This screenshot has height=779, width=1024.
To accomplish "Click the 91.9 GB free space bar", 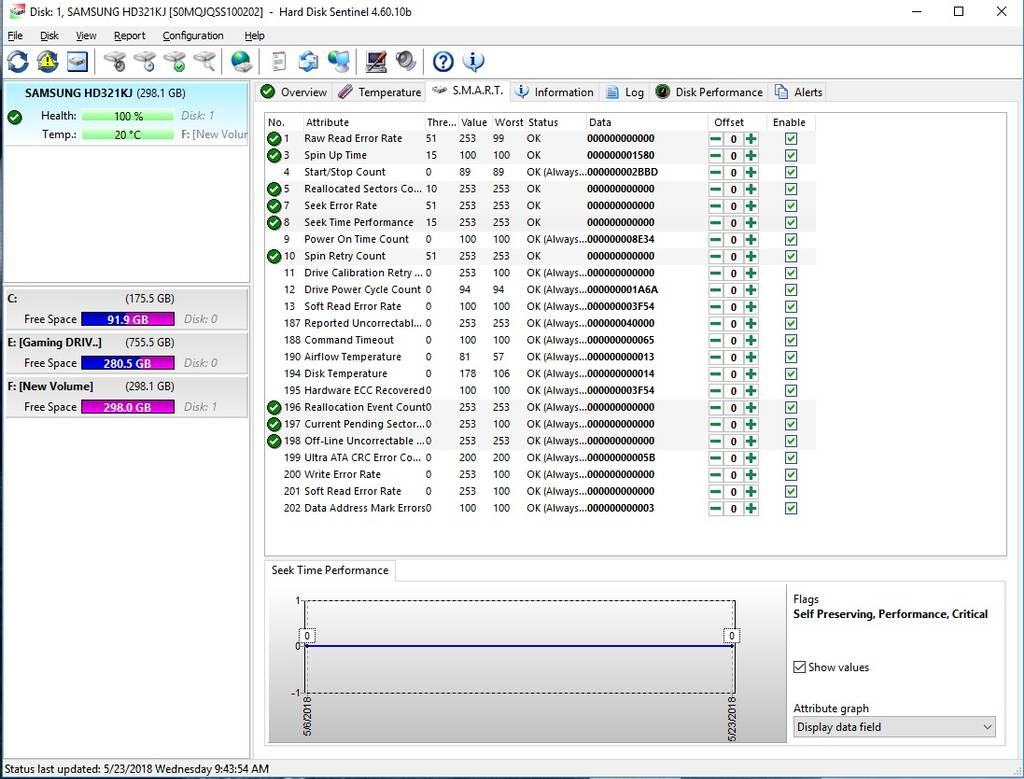I will pyautogui.click(x=127, y=319).
